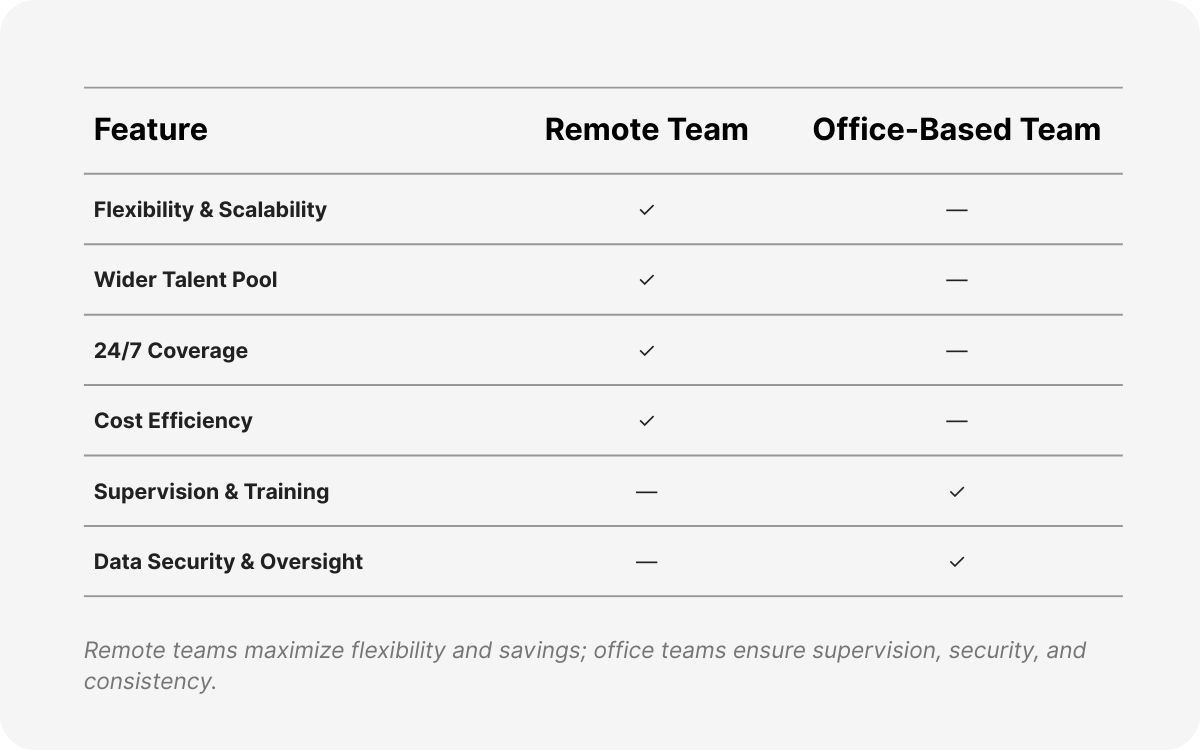Click the Remote Team checkmark for 24/7 Coverage
The image size is (1200, 750).
[646, 351]
